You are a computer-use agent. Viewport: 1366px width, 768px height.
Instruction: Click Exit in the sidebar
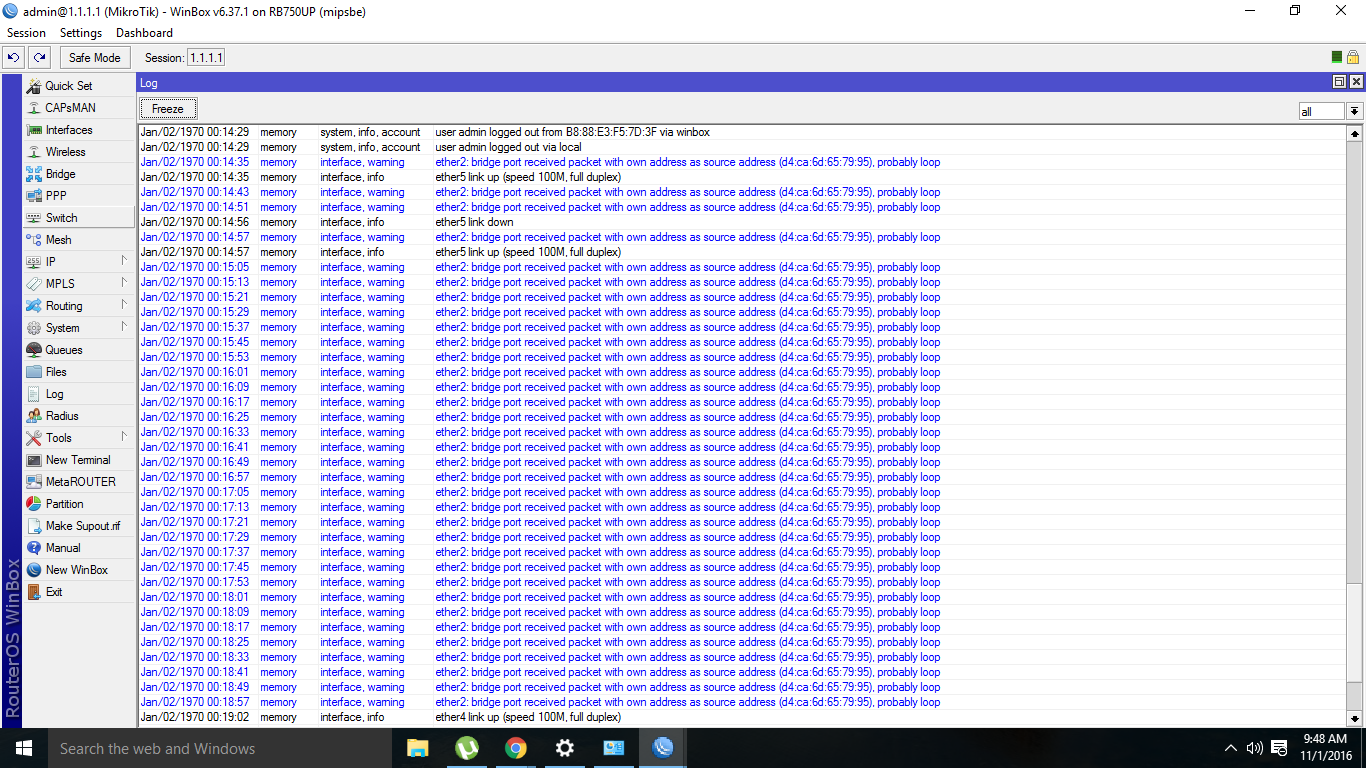point(78,592)
